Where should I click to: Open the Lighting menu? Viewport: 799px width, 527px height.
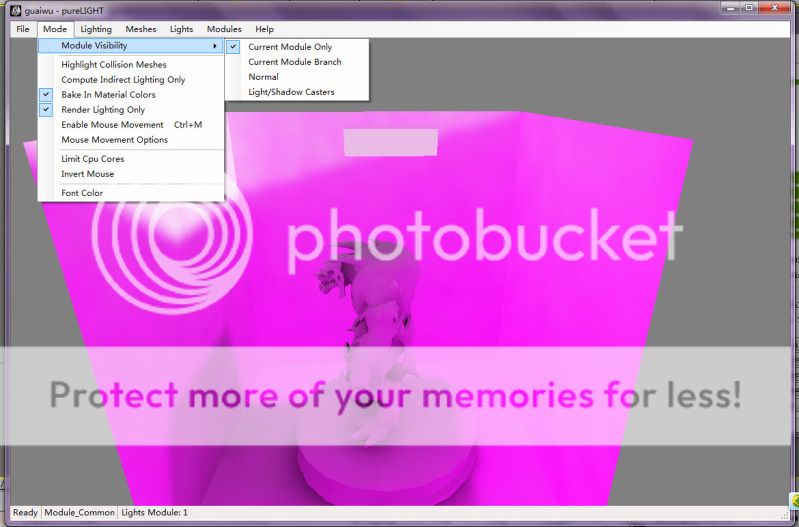click(96, 29)
